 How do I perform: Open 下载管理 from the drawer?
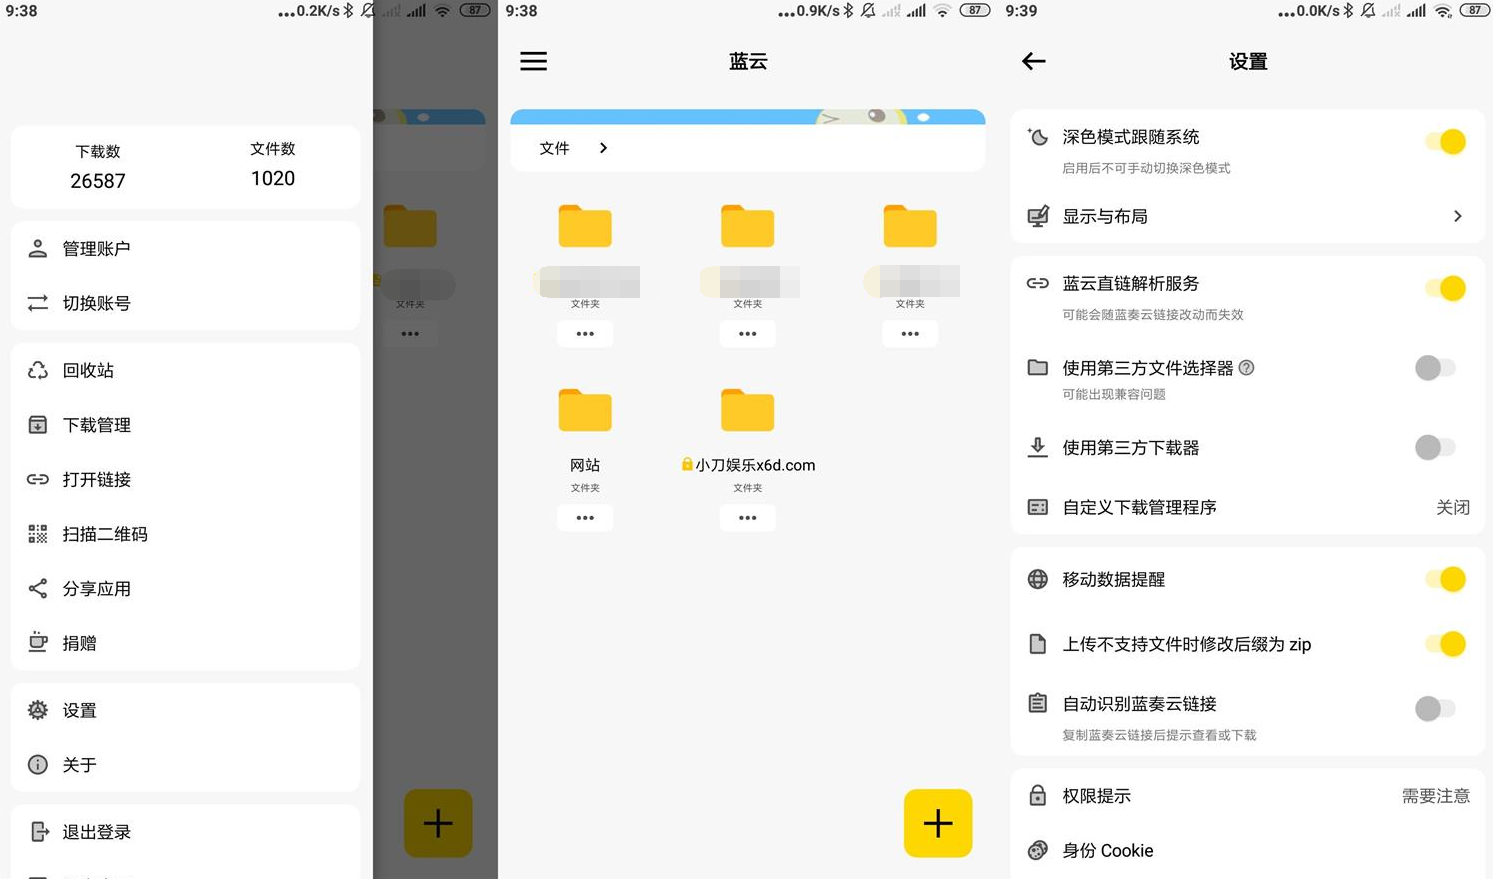point(185,425)
